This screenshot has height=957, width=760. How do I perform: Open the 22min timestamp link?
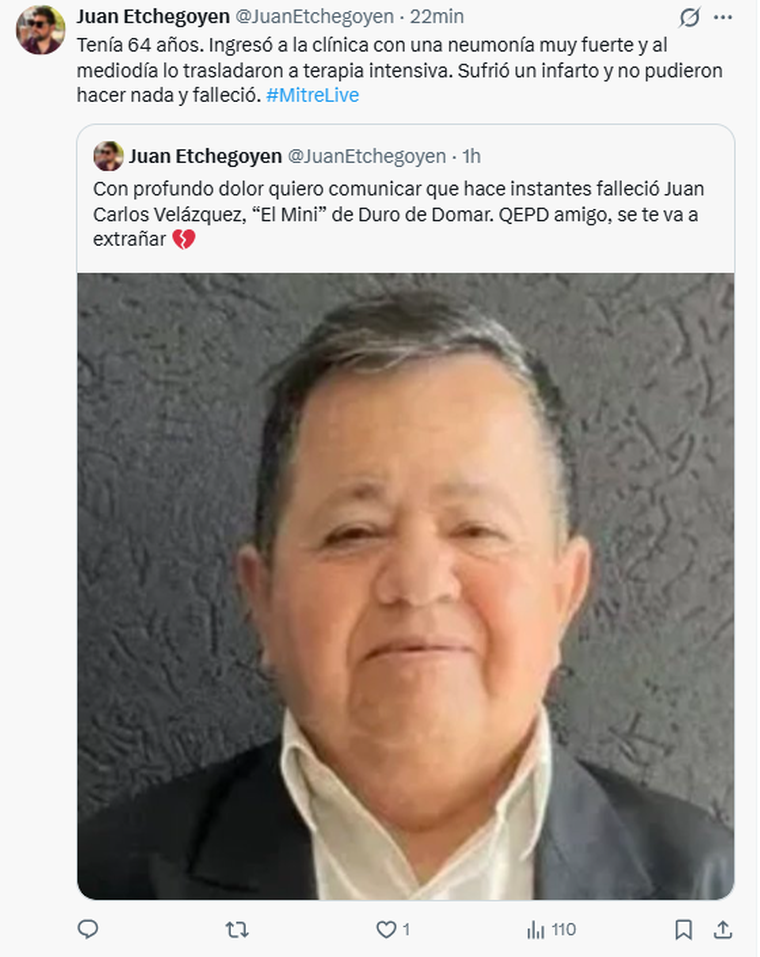tap(436, 16)
